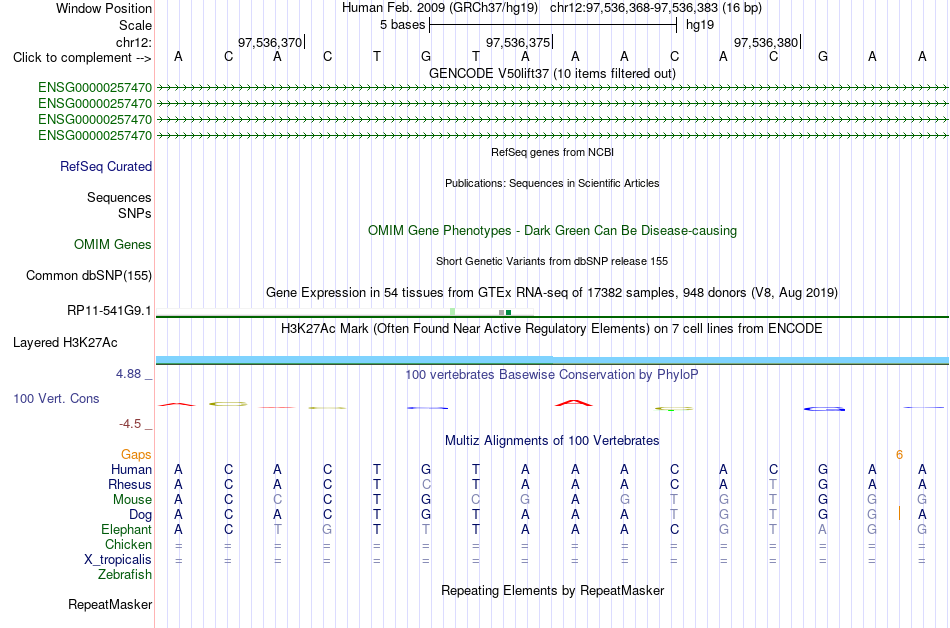Click the Dog alignment row label

coord(141,515)
